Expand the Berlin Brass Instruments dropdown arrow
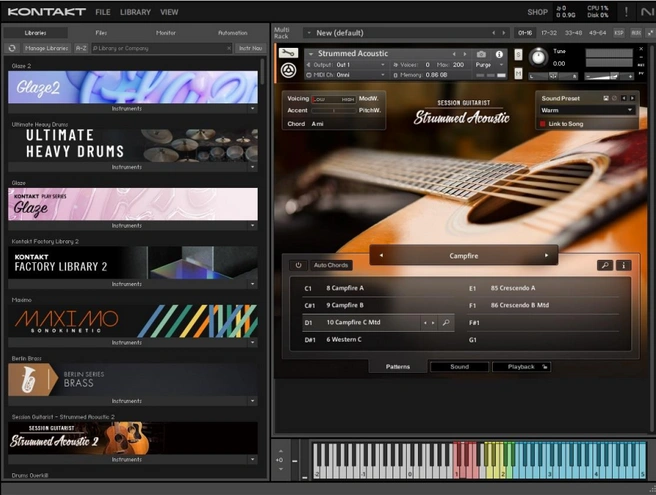The width and height of the screenshot is (656, 495). tap(252, 401)
